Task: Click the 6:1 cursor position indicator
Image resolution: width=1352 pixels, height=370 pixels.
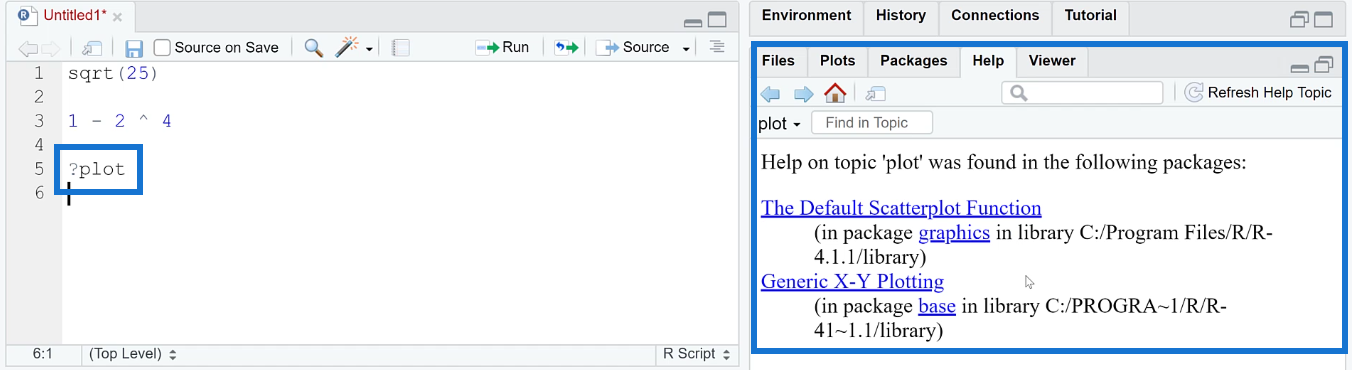Action: point(43,354)
